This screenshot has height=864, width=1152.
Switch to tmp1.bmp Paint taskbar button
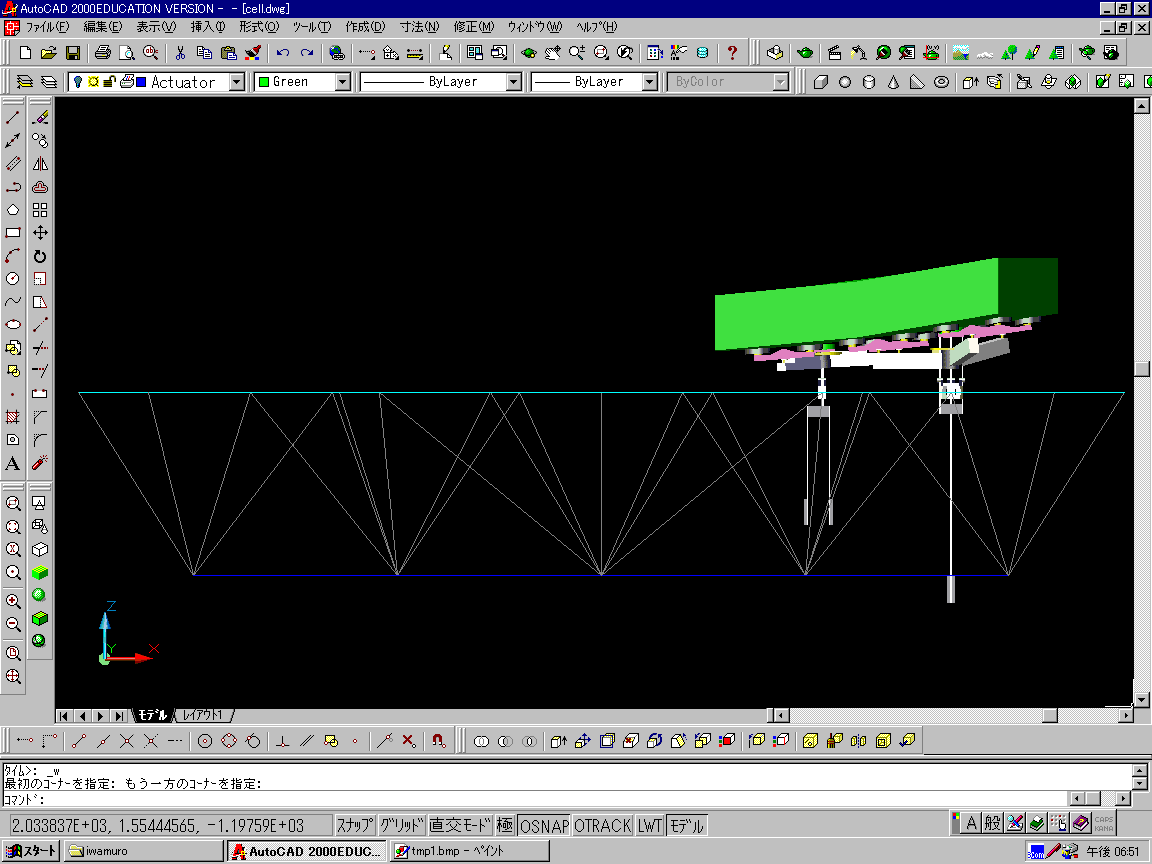[x=469, y=851]
